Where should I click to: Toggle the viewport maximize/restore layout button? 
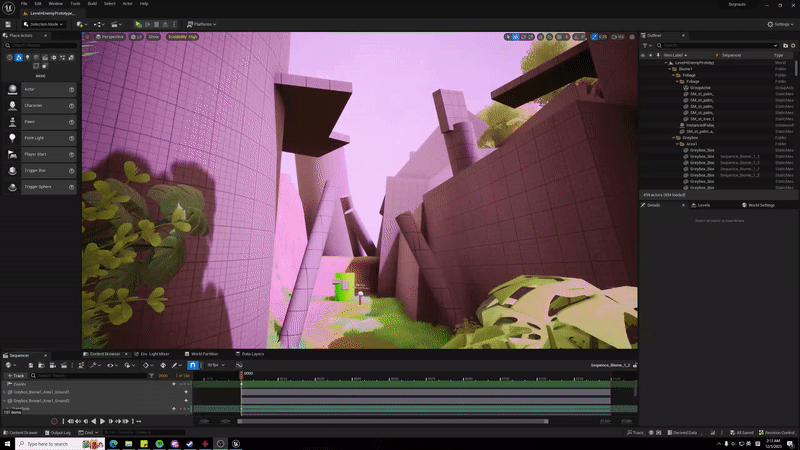(x=632, y=37)
